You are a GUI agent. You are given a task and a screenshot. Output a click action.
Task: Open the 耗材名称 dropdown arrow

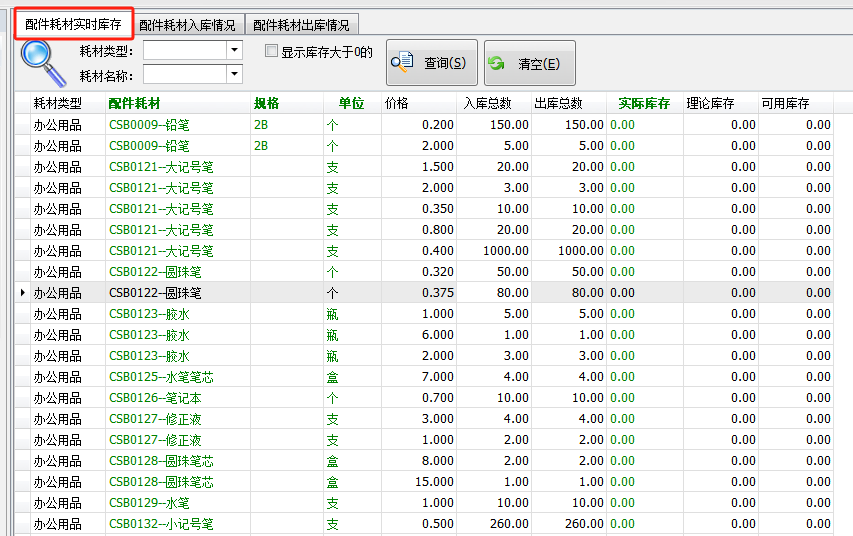tap(234, 74)
